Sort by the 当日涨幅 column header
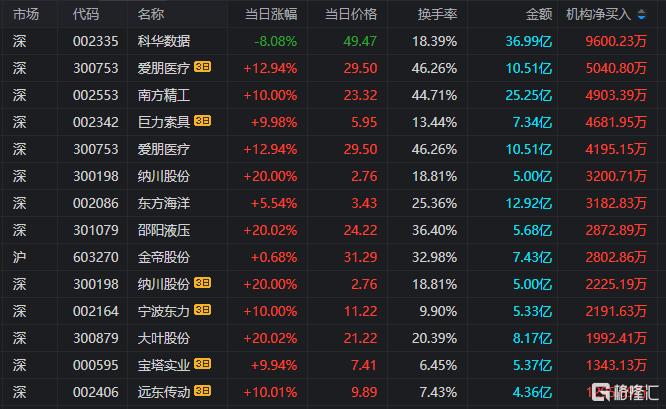The width and height of the screenshot is (666, 409). coord(271,14)
